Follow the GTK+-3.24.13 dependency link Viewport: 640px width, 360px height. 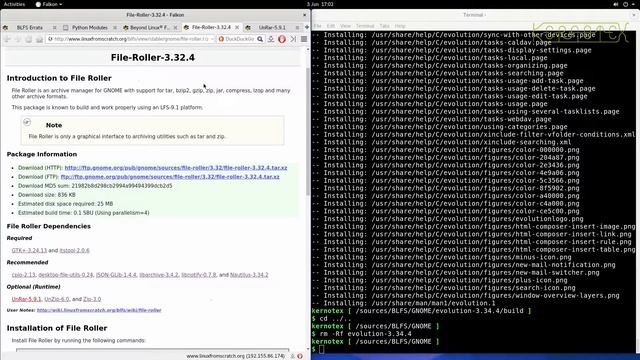click(x=29, y=250)
